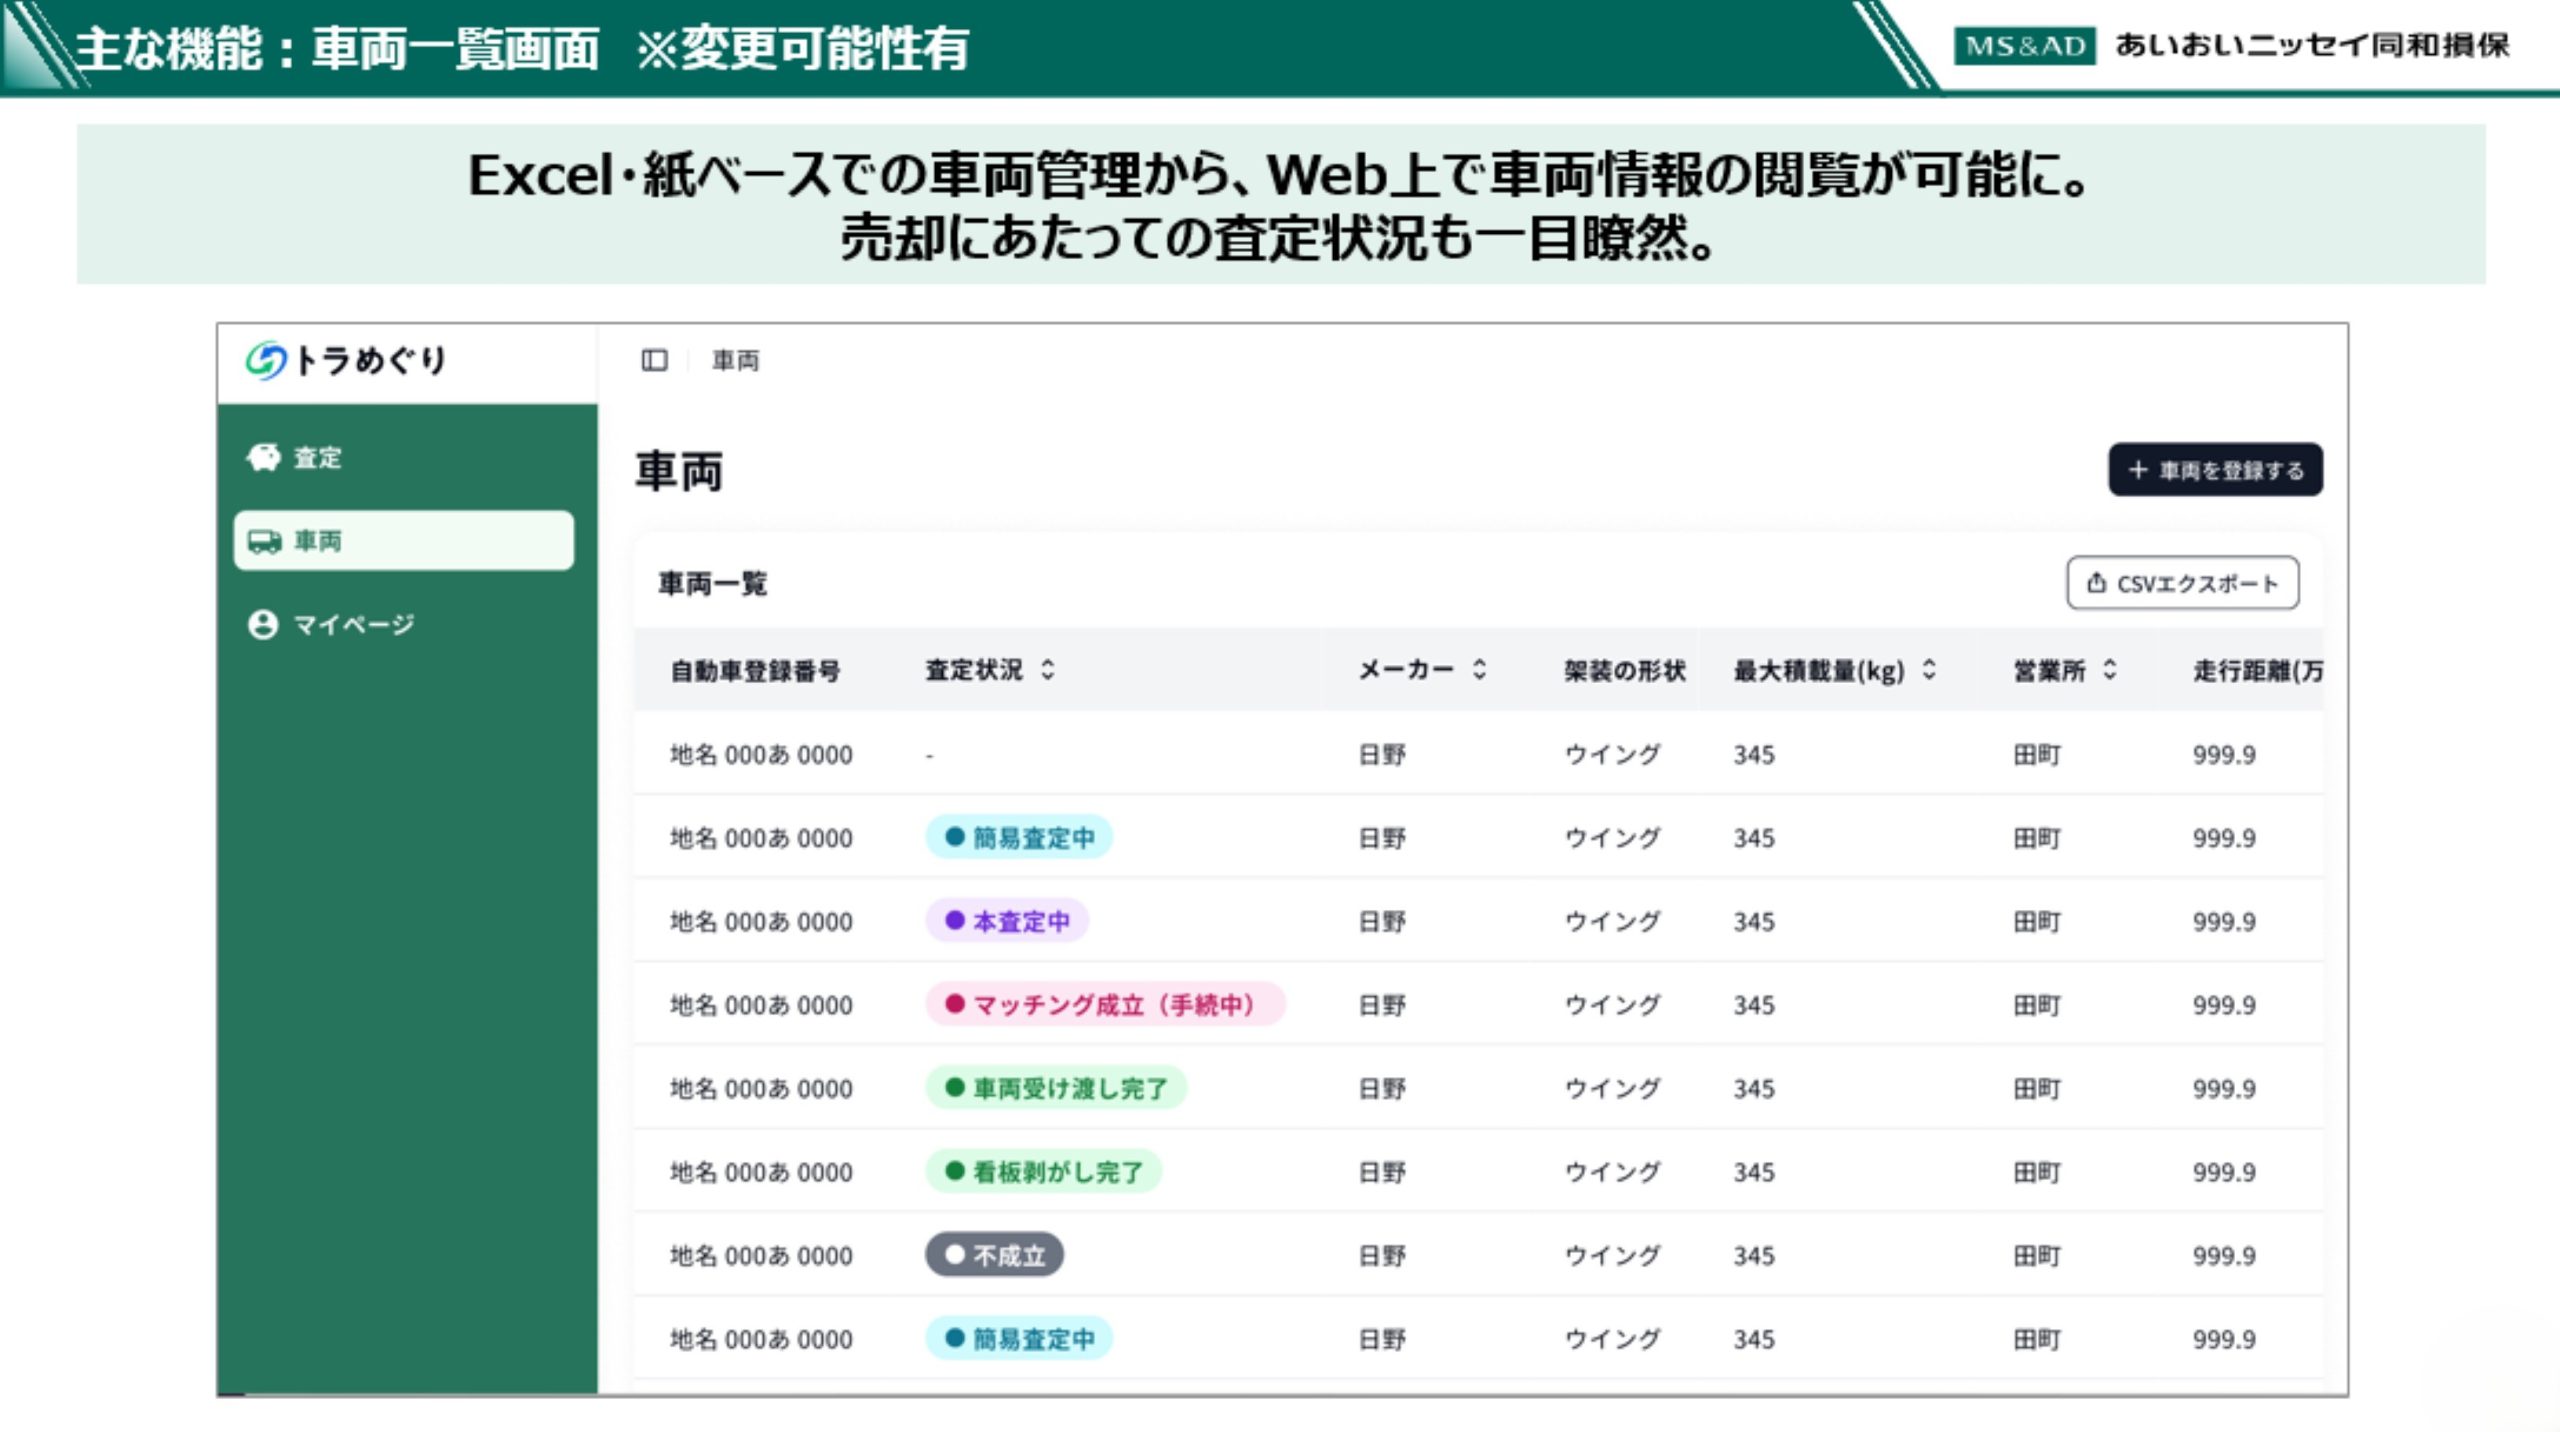Click ウイング in 看板剥がし完了 row
This screenshot has width=2560, height=1432.
(1612, 1171)
